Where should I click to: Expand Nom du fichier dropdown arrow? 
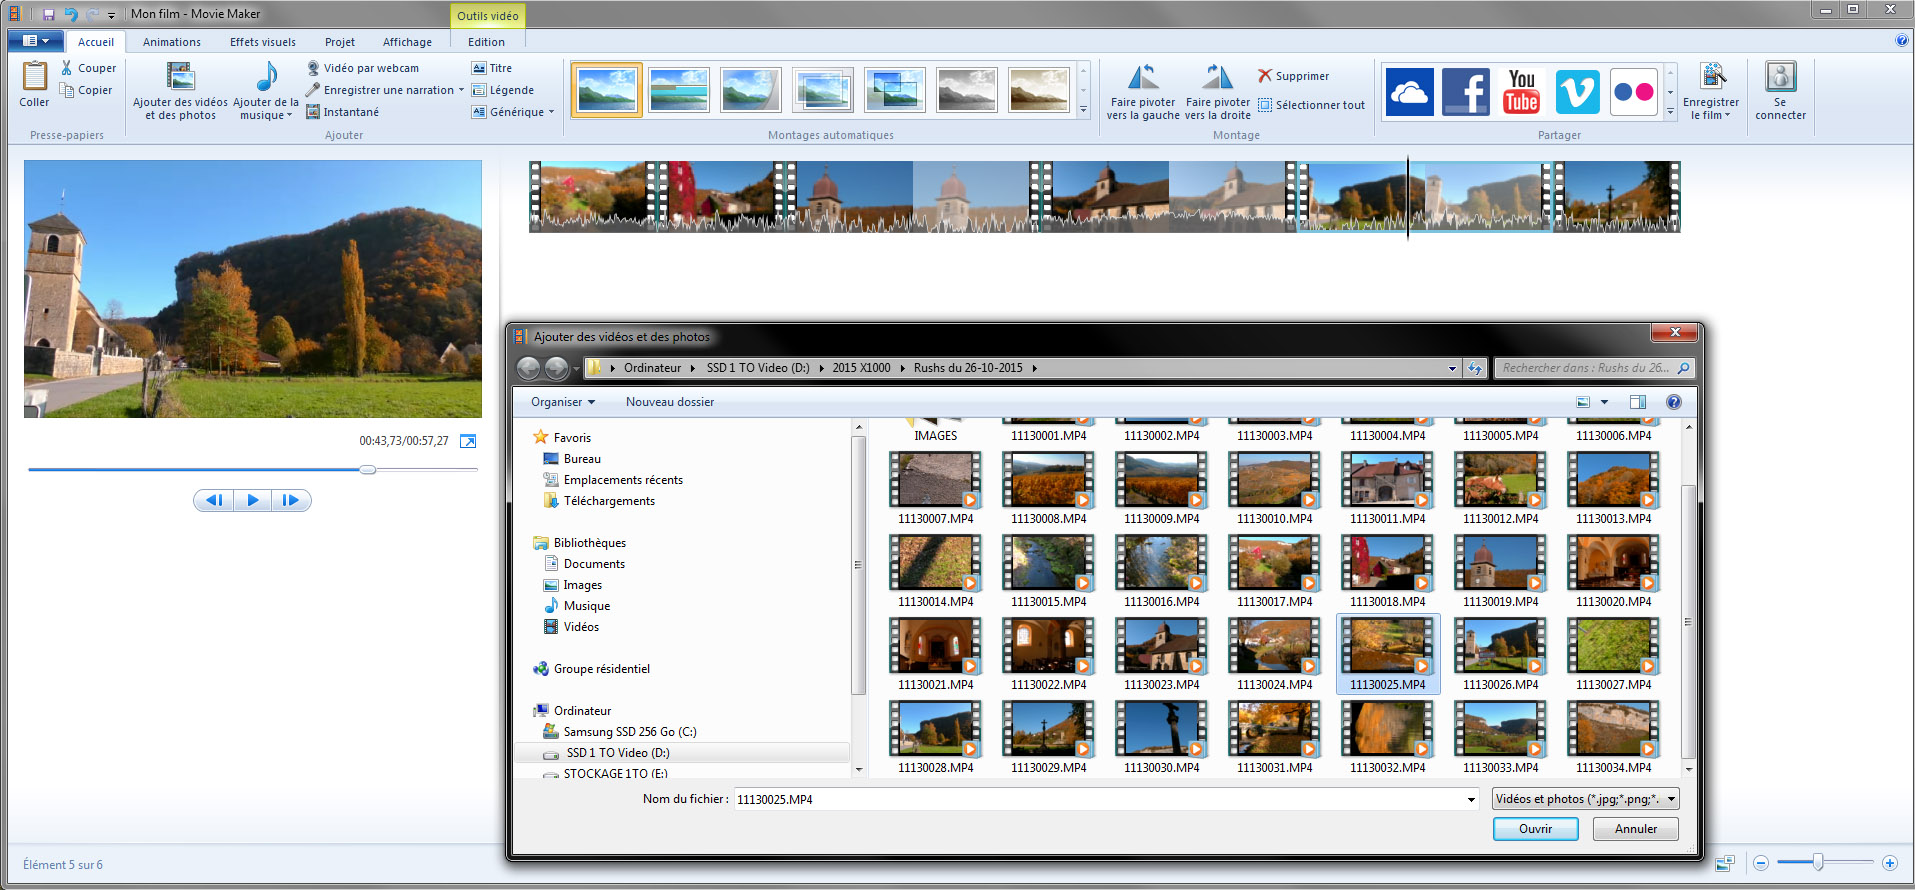pyautogui.click(x=1471, y=799)
